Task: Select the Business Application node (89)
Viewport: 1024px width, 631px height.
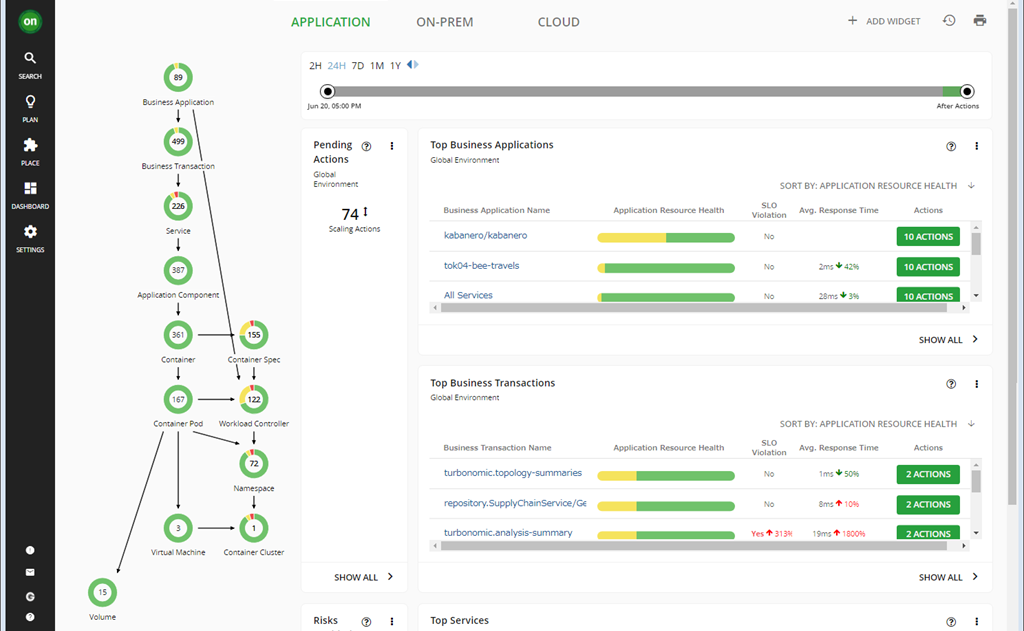Action: [178, 77]
